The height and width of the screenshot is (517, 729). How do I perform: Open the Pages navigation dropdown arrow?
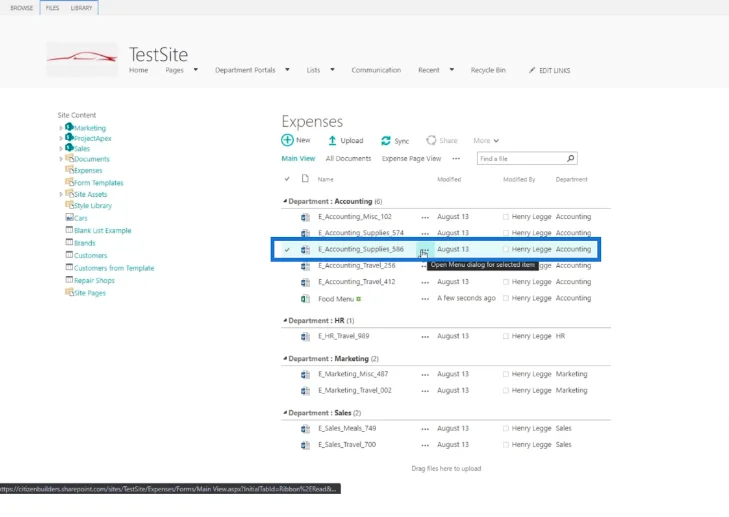tap(196, 70)
